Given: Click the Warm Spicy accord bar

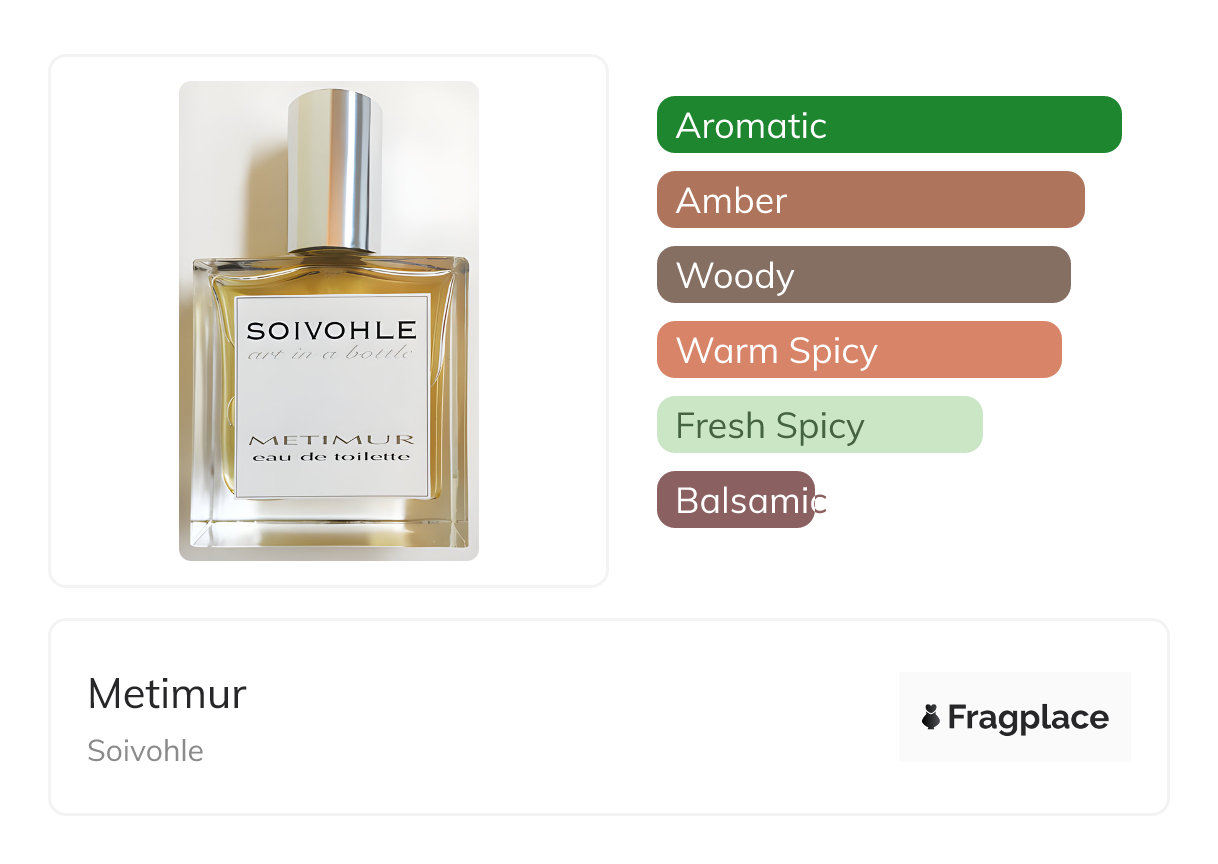Looking at the screenshot, I should click(859, 350).
